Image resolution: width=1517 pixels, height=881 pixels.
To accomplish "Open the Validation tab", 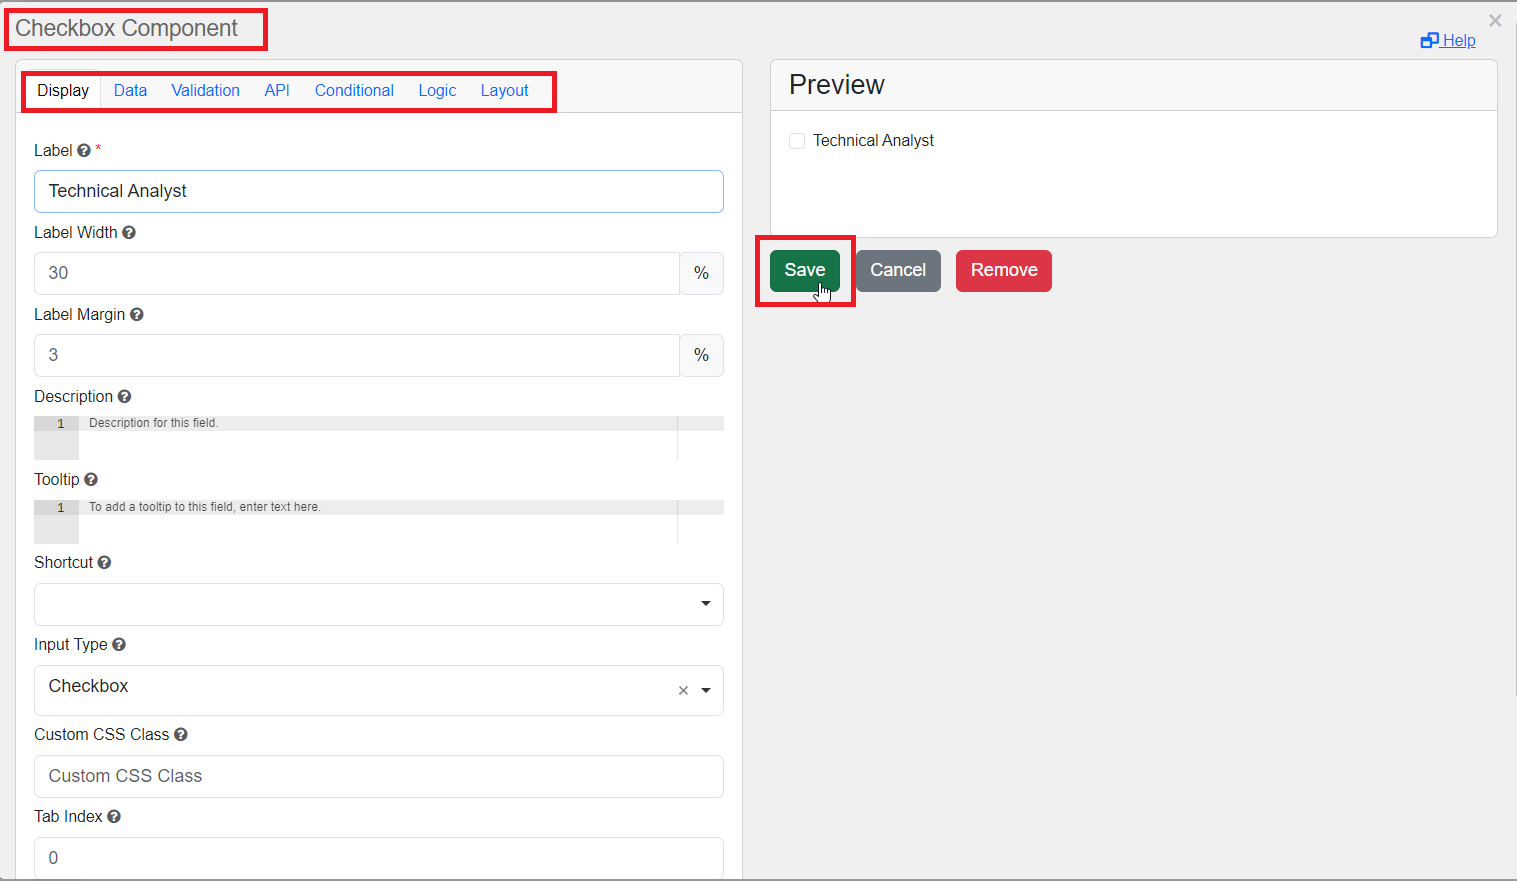I will [x=205, y=90].
